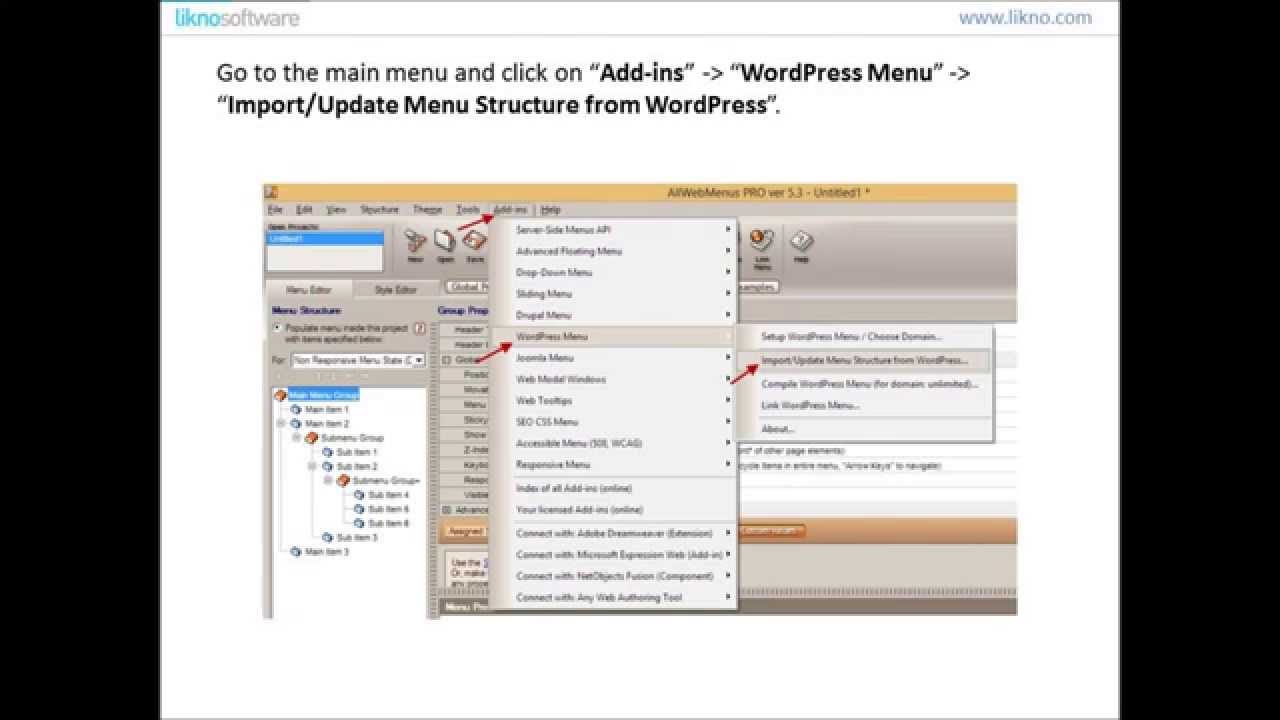Choose WordPress Menu from Add-ins list

click(614, 336)
